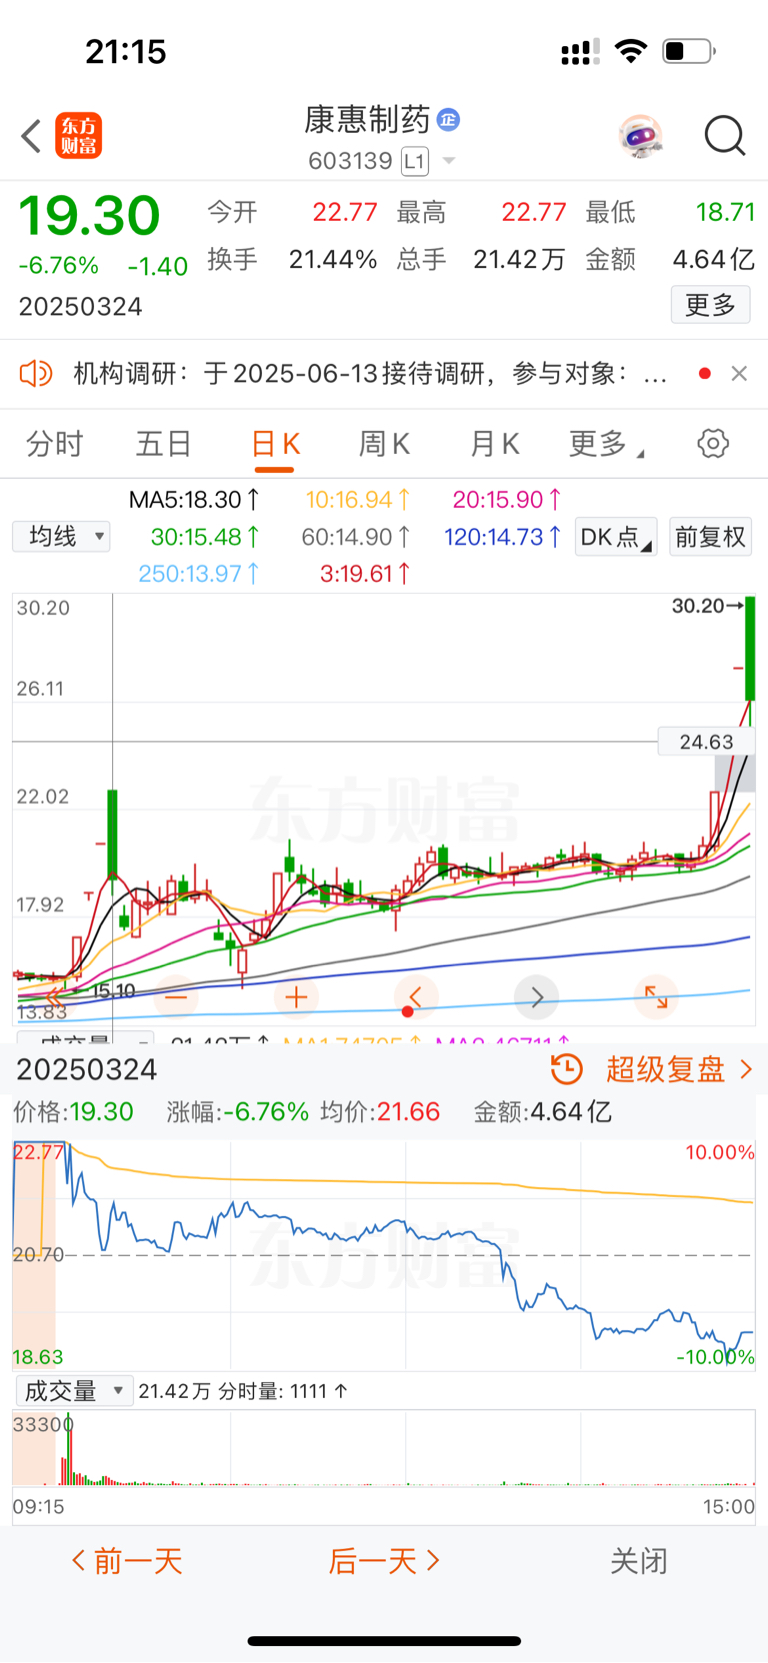Zoom in chart with plus icon
The width and height of the screenshot is (768, 1663).
[x=296, y=997]
